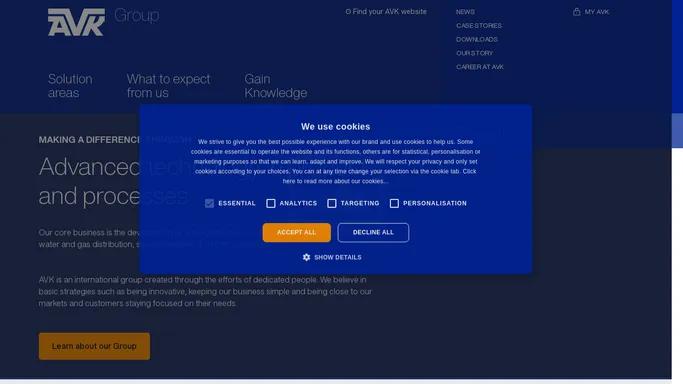Open What to expect from us menu

tap(169, 86)
